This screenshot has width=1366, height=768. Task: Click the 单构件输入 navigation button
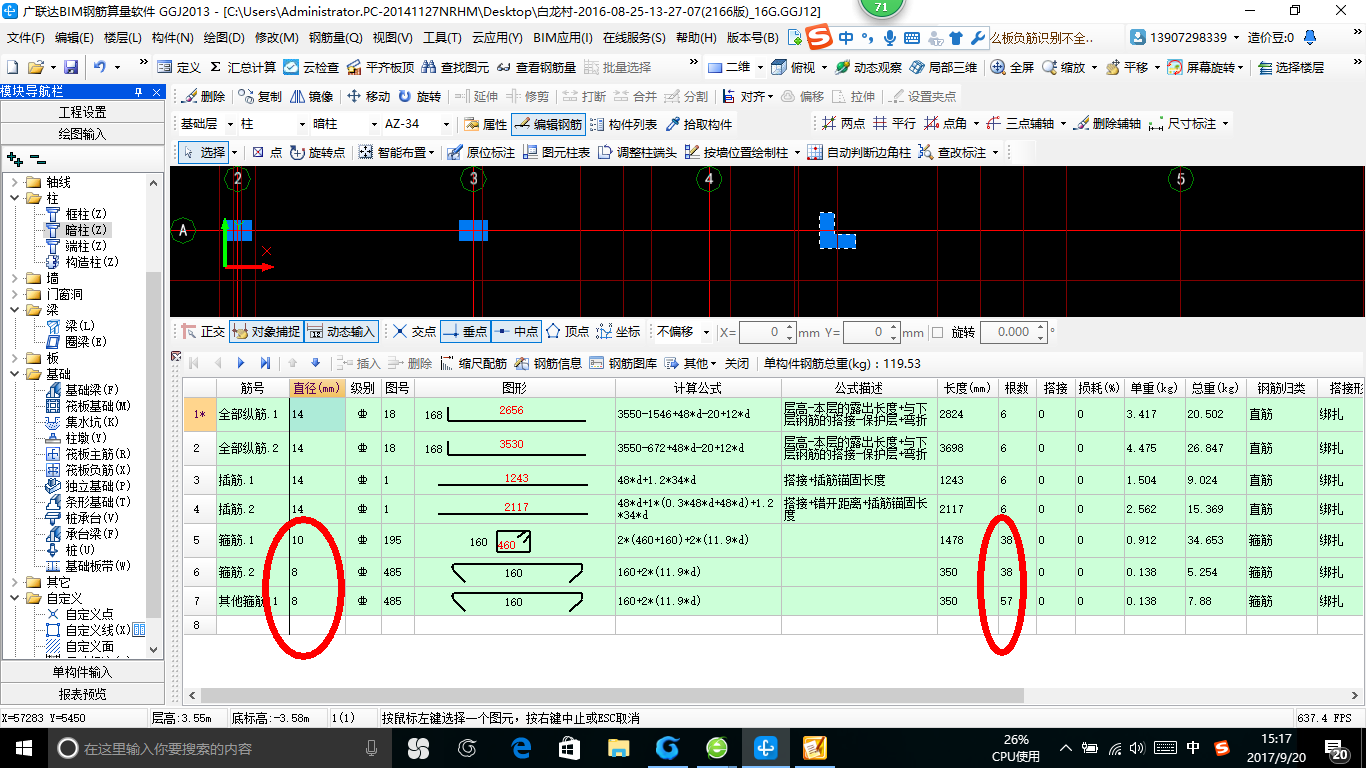click(x=82, y=672)
